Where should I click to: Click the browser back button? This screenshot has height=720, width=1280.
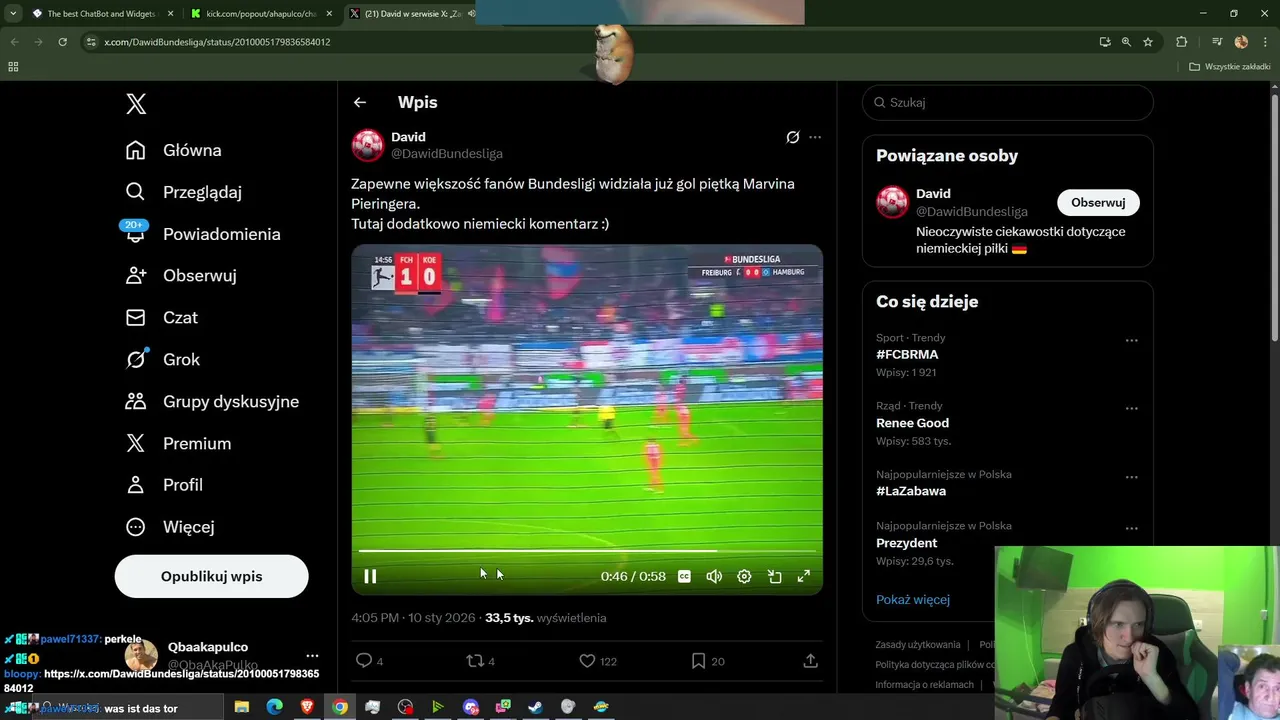pos(15,42)
